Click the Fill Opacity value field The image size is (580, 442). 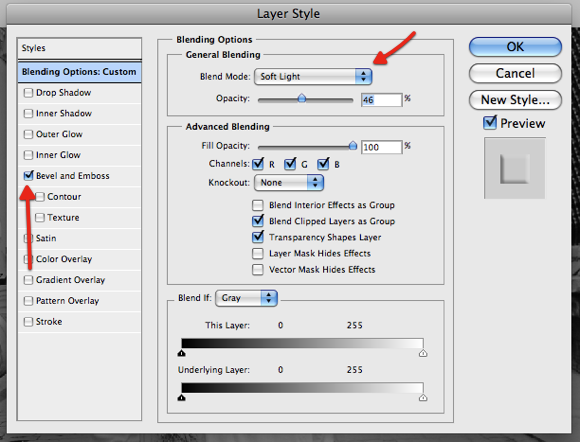click(x=381, y=147)
